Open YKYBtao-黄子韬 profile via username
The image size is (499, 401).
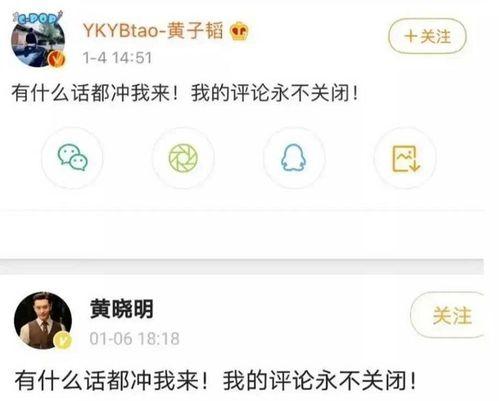pos(153,31)
